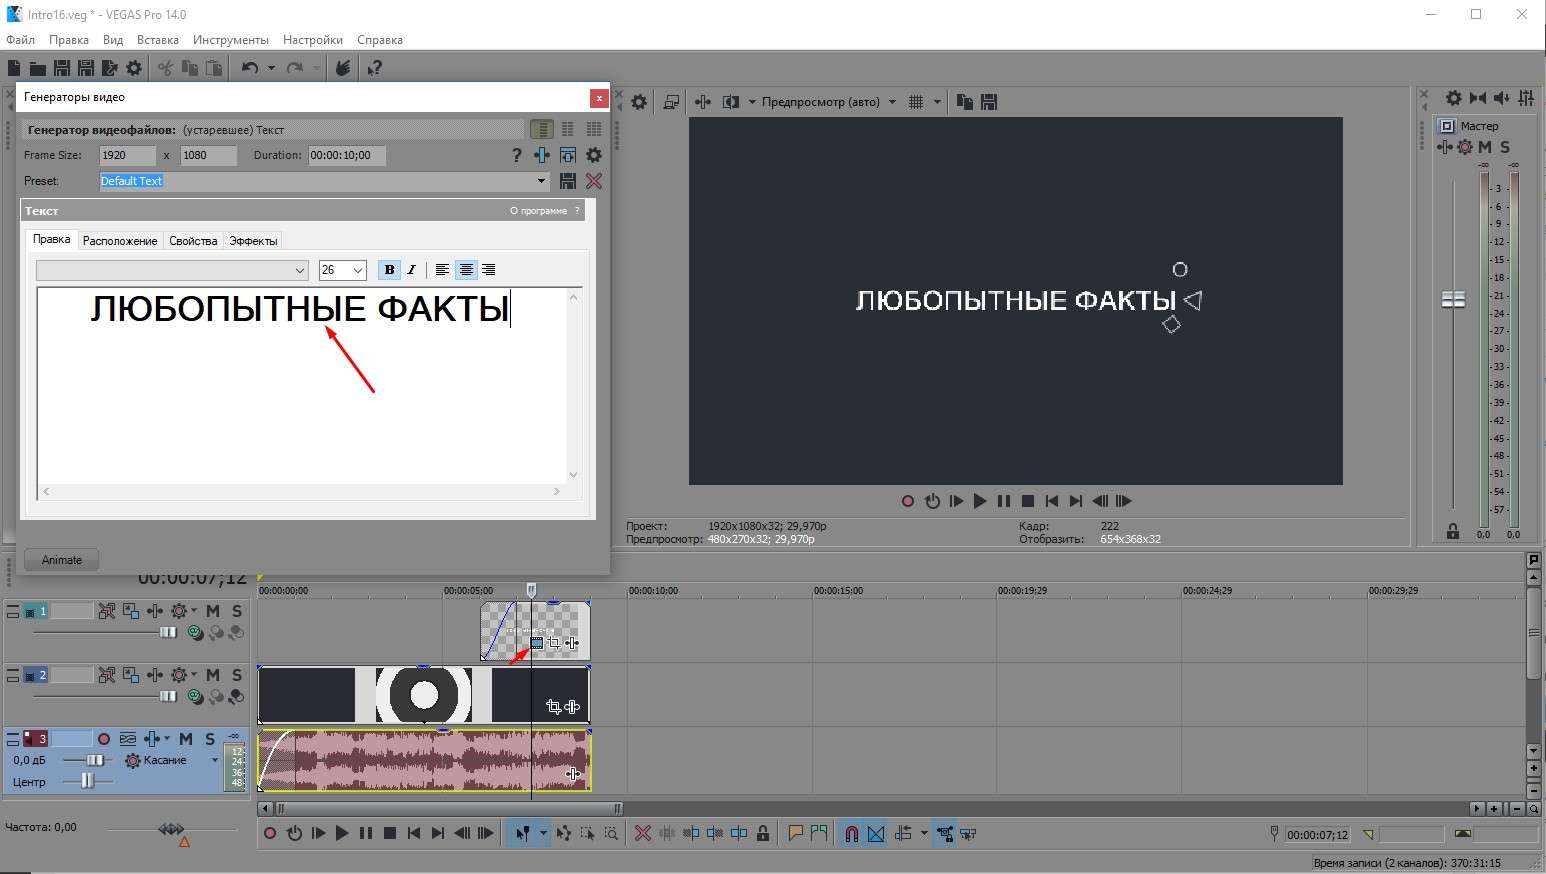Save the current preset with the disk icon
The width and height of the screenshot is (1546, 874).
tap(568, 181)
